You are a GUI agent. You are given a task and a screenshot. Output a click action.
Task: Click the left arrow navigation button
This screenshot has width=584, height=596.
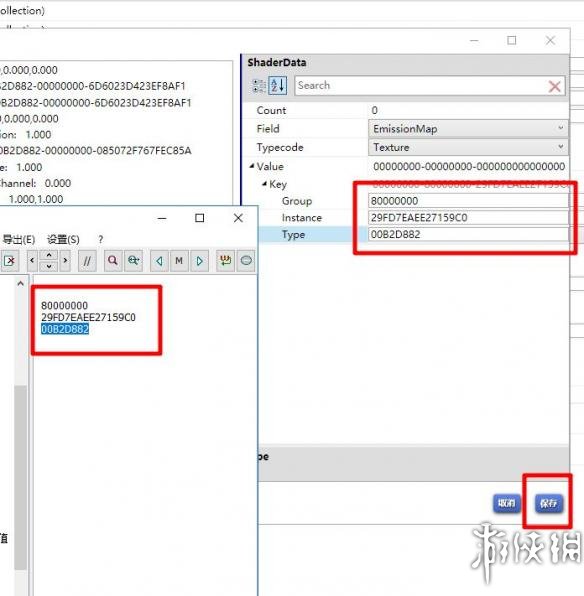point(32,261)
